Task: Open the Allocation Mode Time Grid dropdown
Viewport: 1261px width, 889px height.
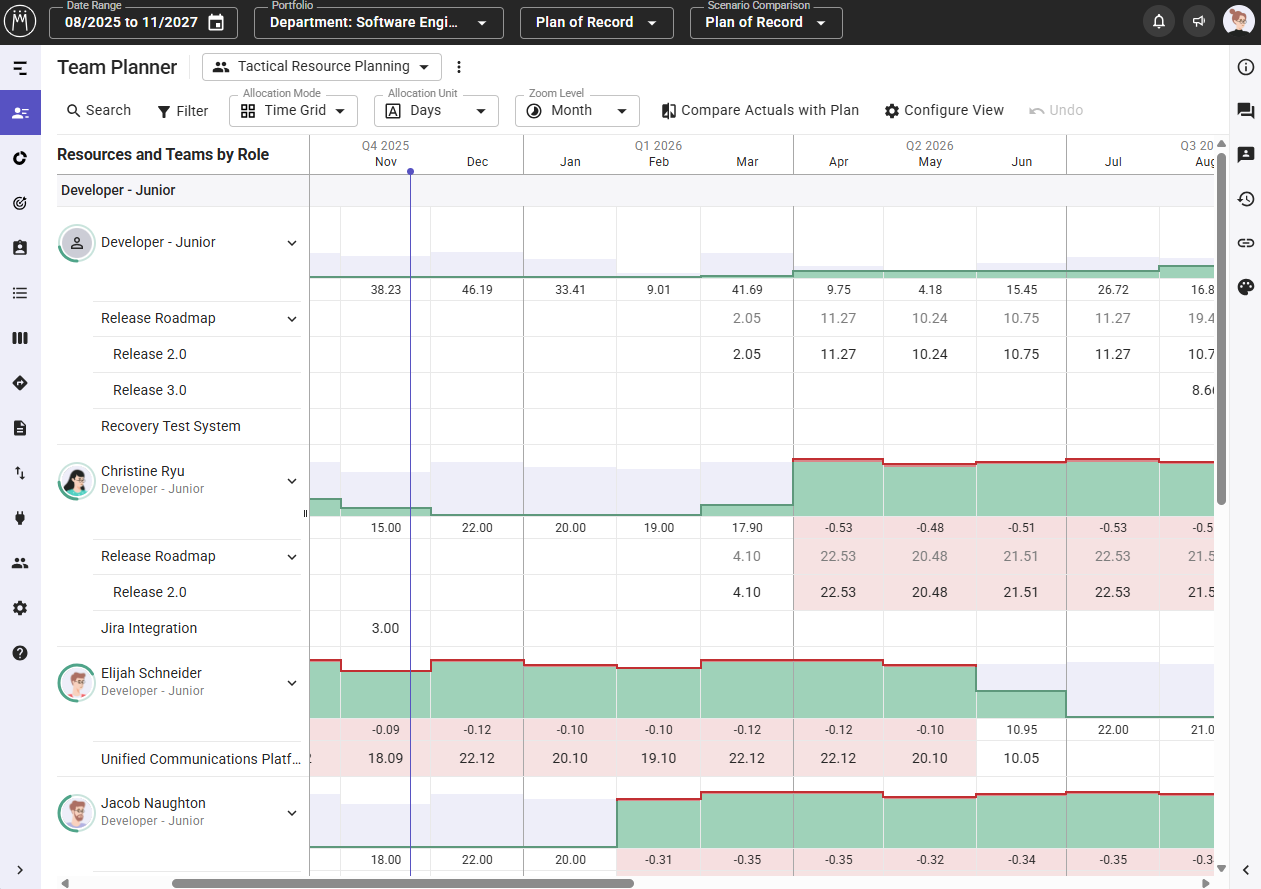Action: pyautogui.click(x=293, y=110)
